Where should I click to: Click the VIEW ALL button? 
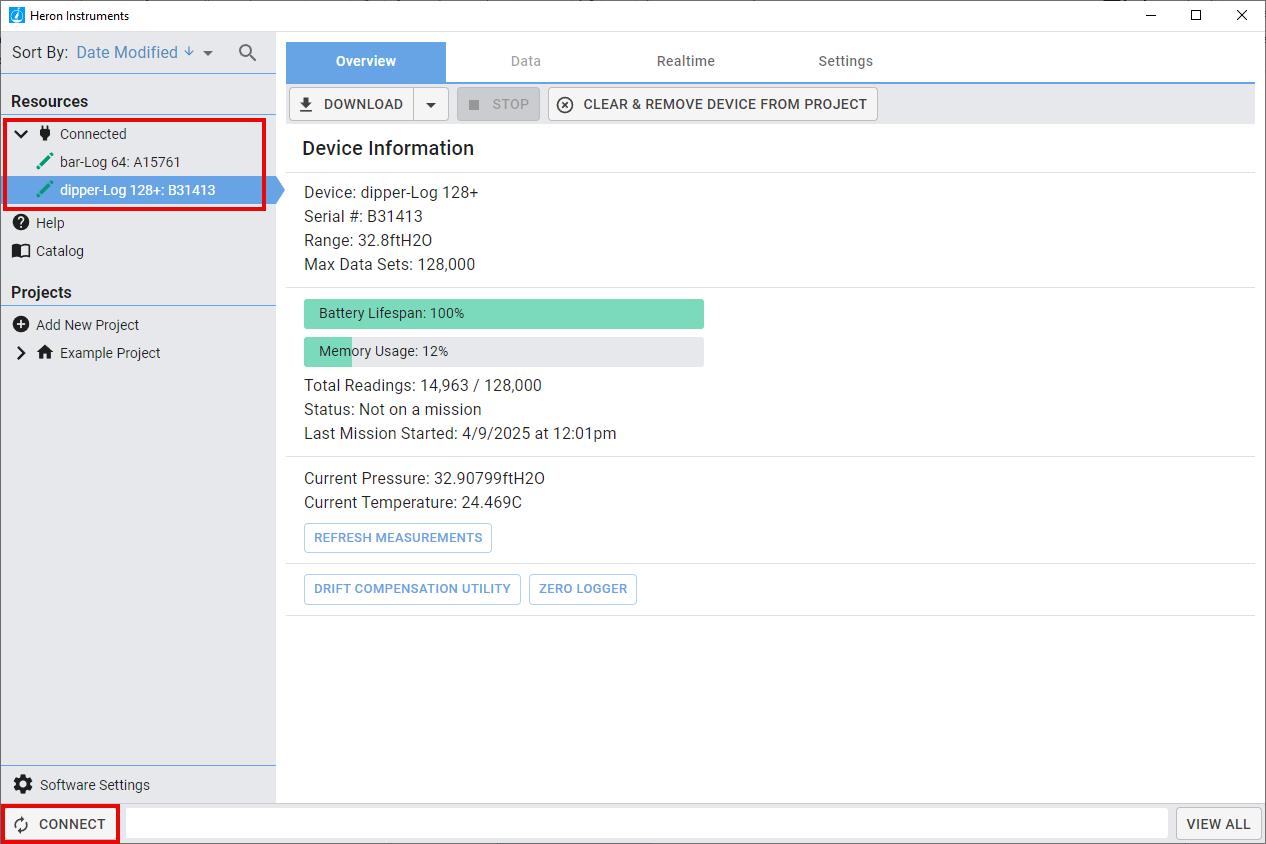pyautogui.click(x=1218, y=824)
